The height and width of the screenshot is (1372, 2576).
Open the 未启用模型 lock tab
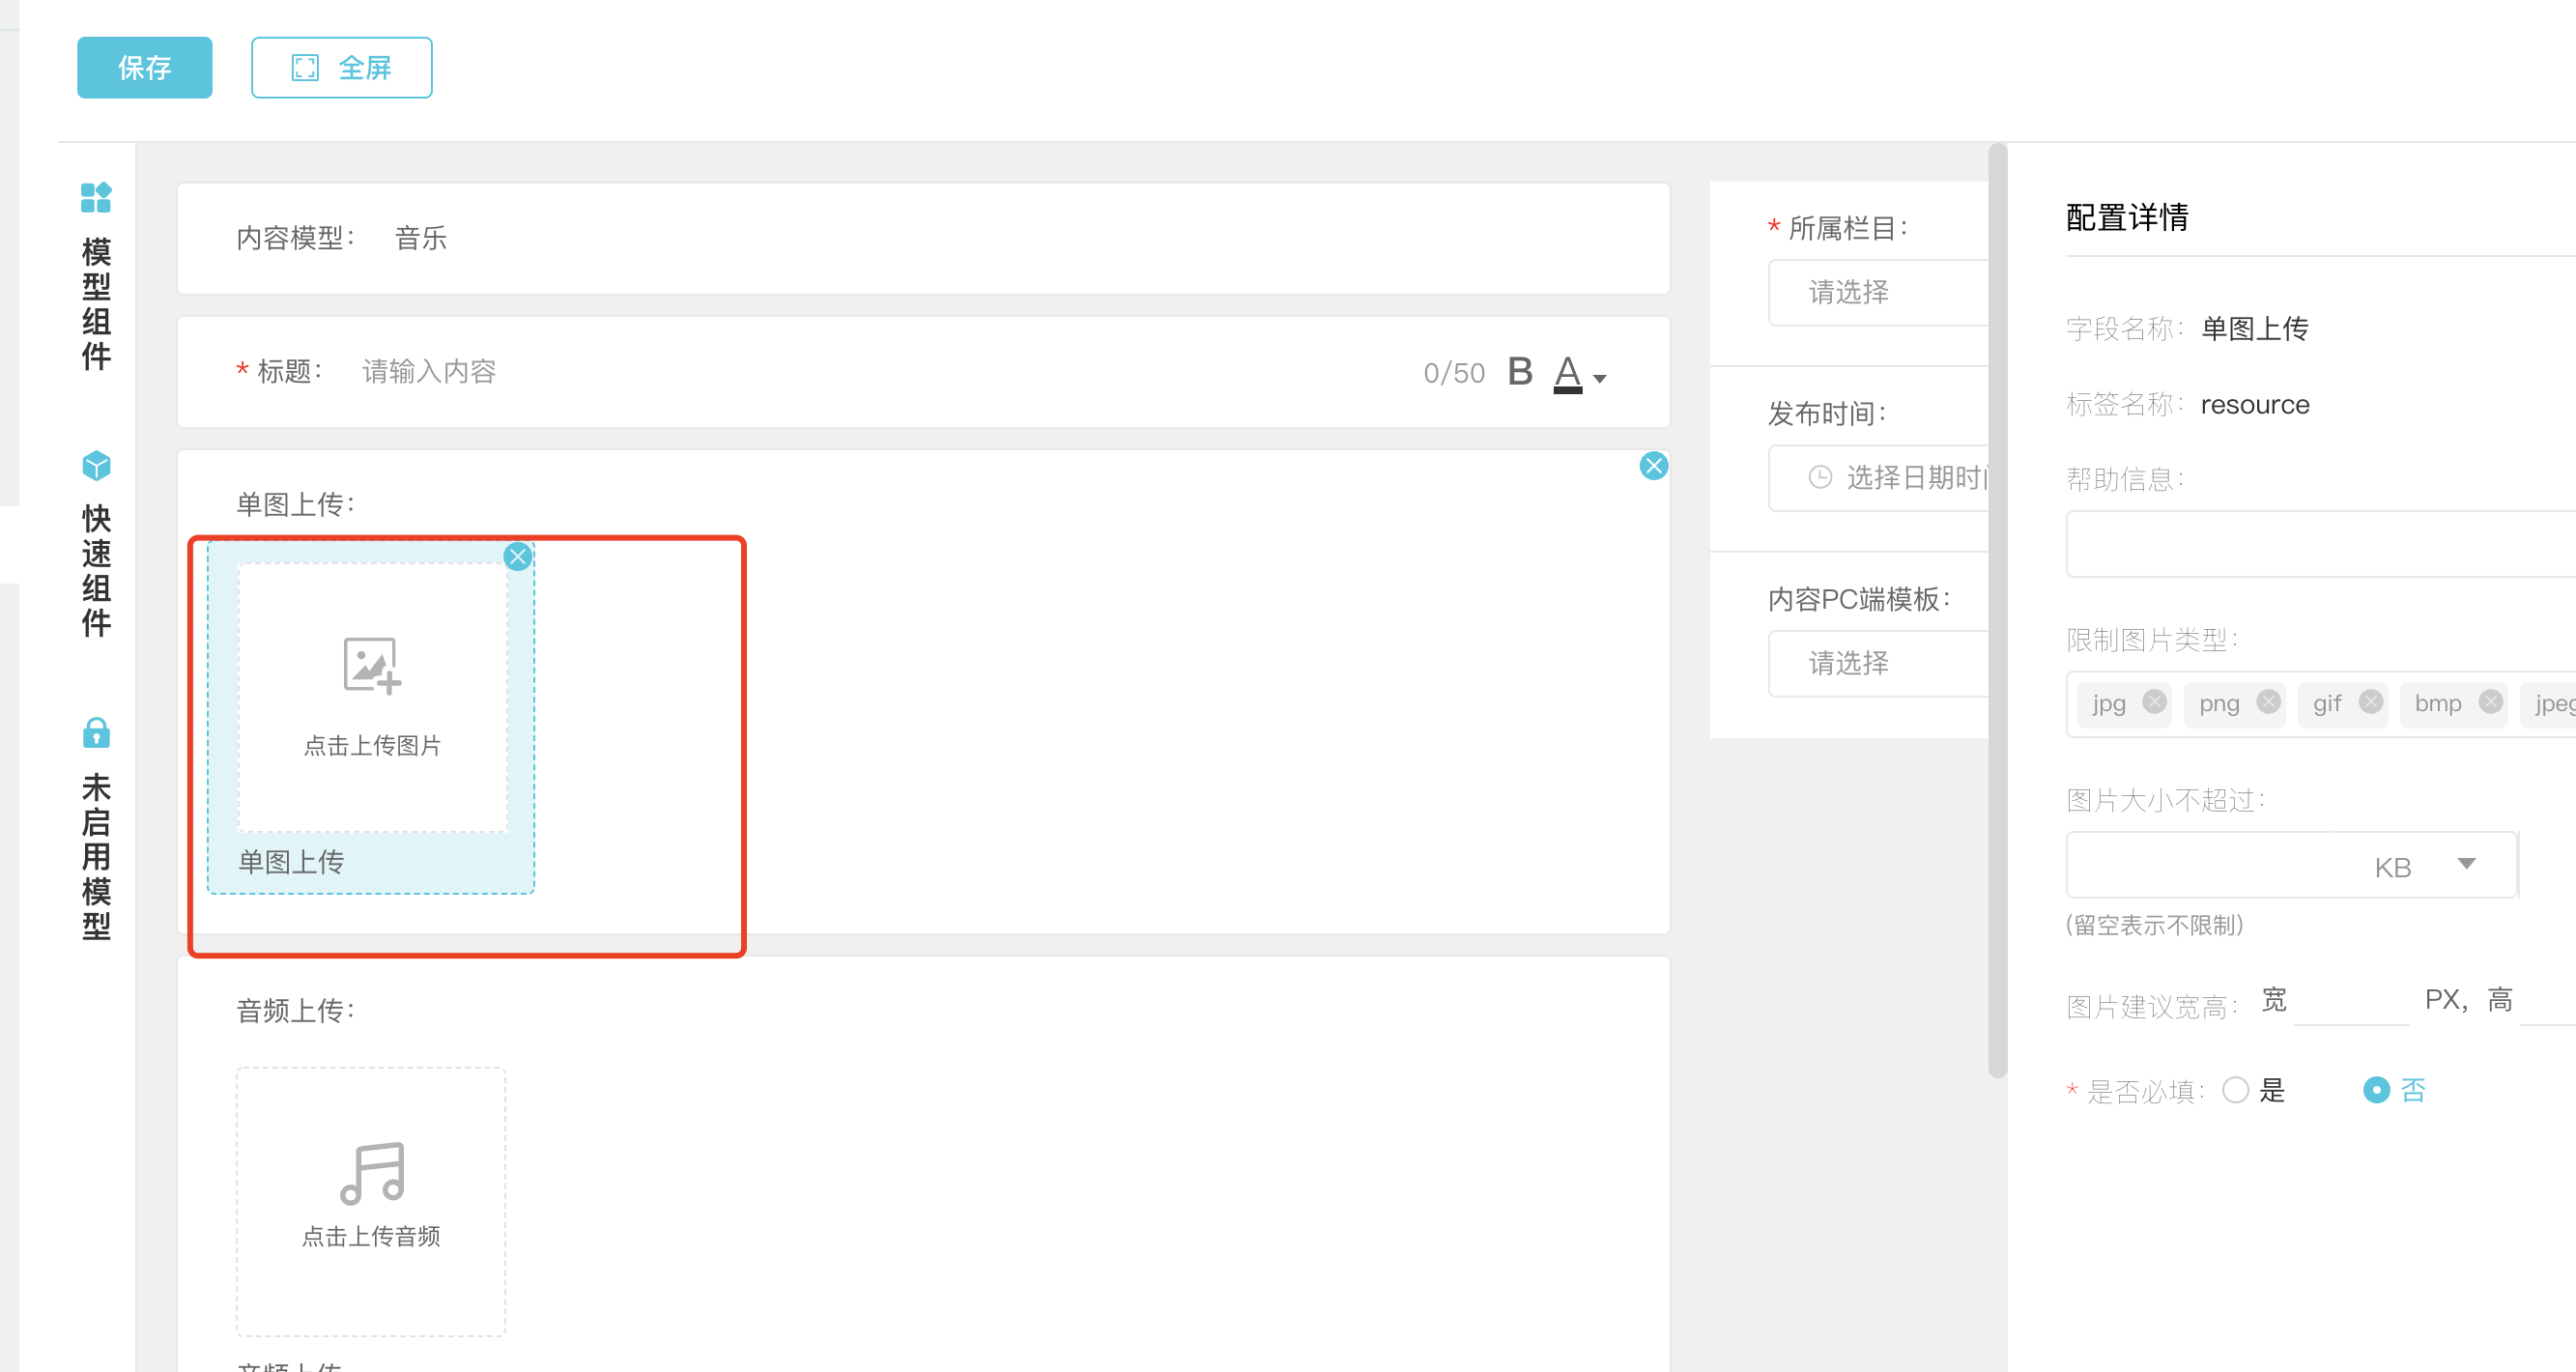[96, 829]
